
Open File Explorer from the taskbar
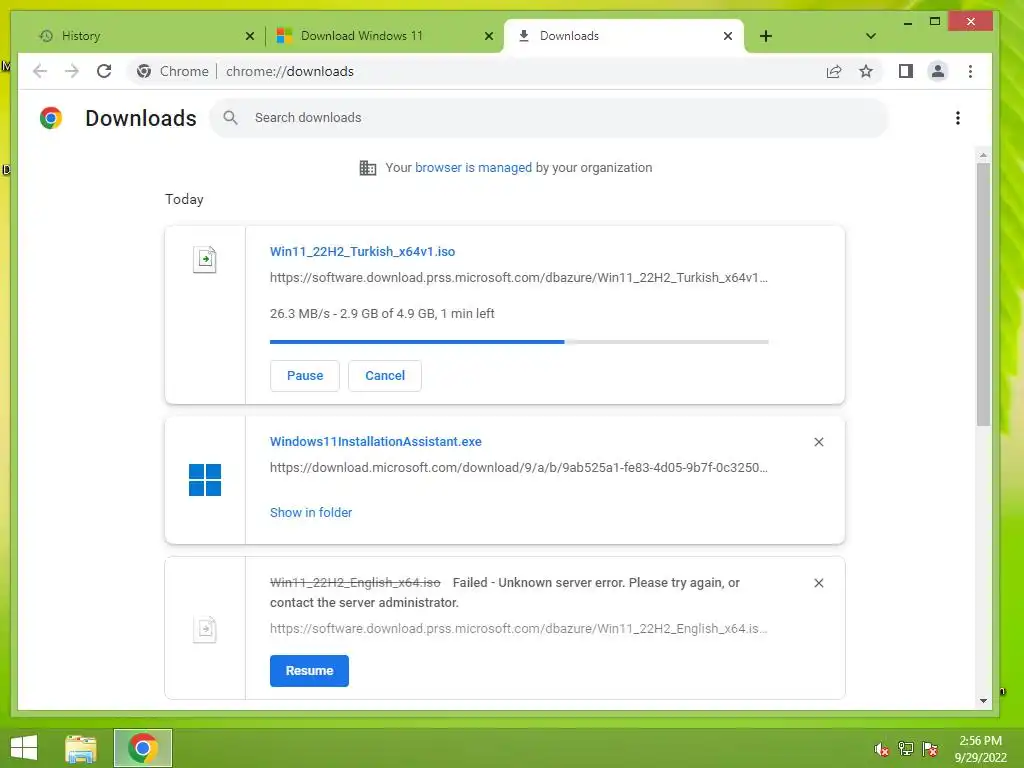tap(81, 748)
